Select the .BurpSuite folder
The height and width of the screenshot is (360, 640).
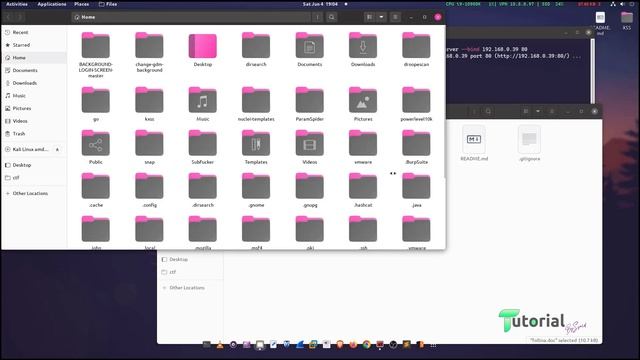coord(416,147)
